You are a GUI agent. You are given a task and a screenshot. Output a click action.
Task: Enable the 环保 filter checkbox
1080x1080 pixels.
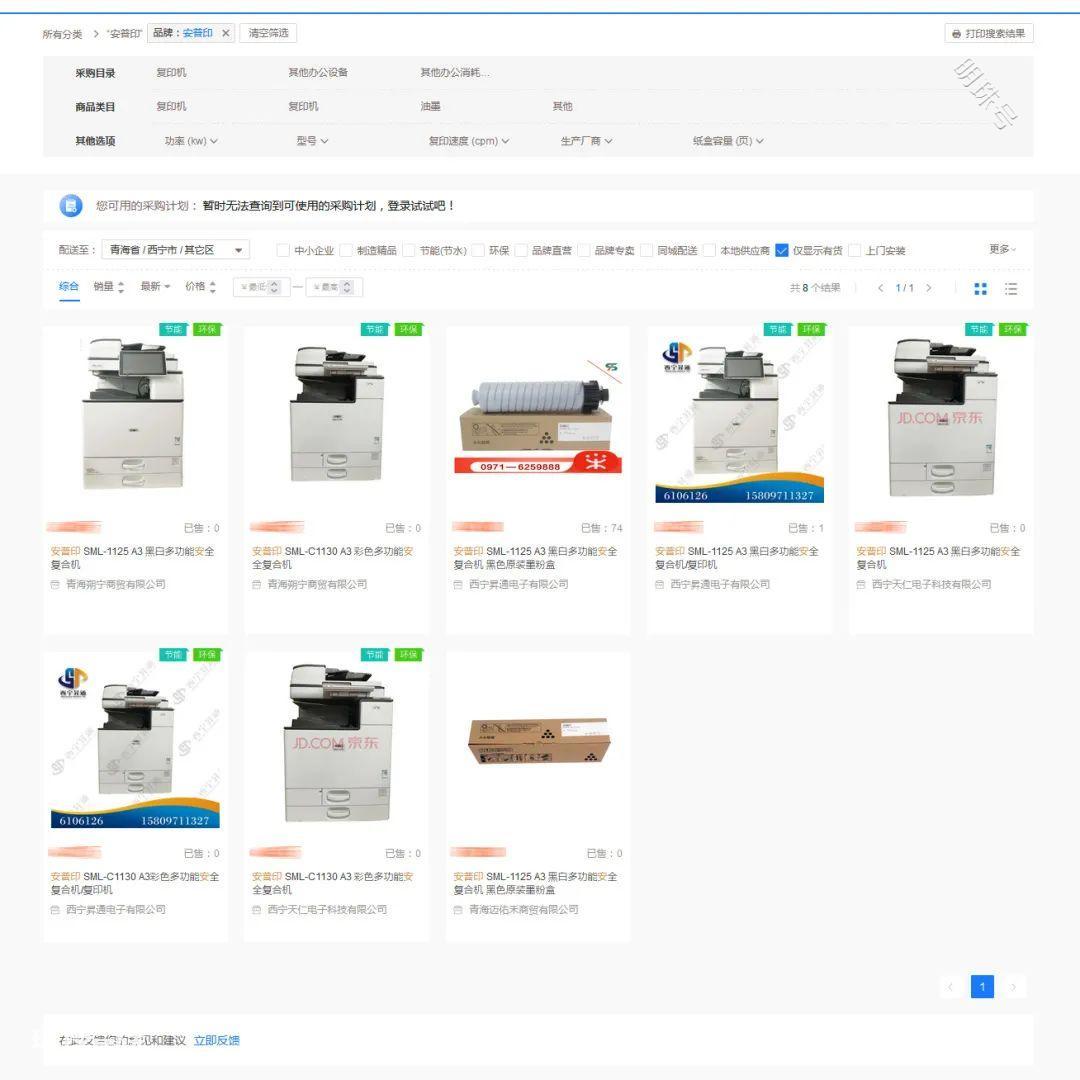pyautogui.click(x=478, y=250)
